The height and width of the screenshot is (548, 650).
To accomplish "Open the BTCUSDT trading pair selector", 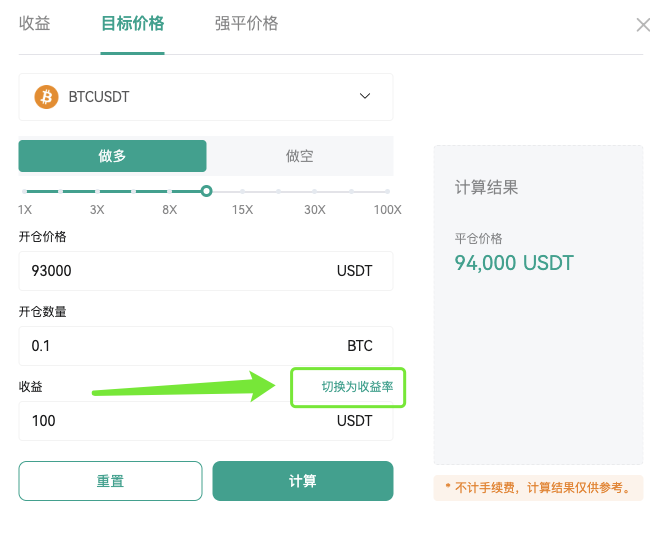I will [206, 97].
